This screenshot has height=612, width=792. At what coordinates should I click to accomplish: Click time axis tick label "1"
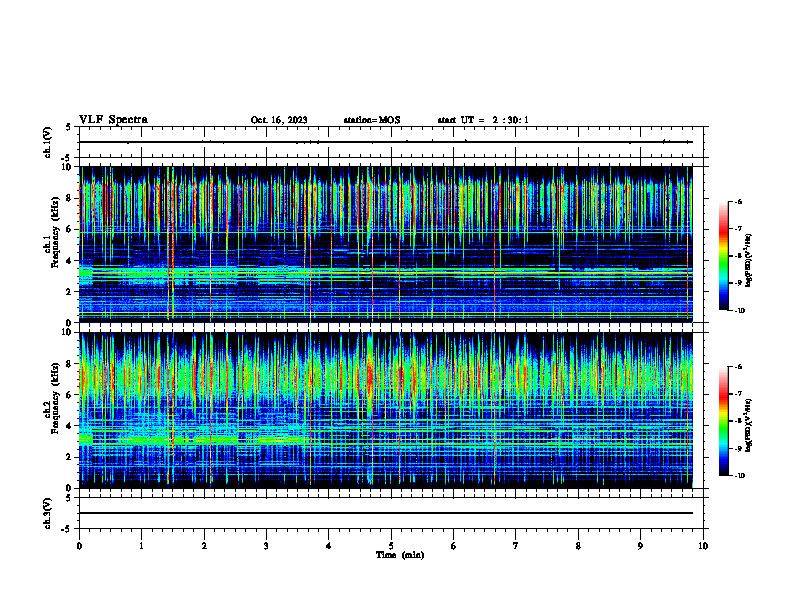141,546
